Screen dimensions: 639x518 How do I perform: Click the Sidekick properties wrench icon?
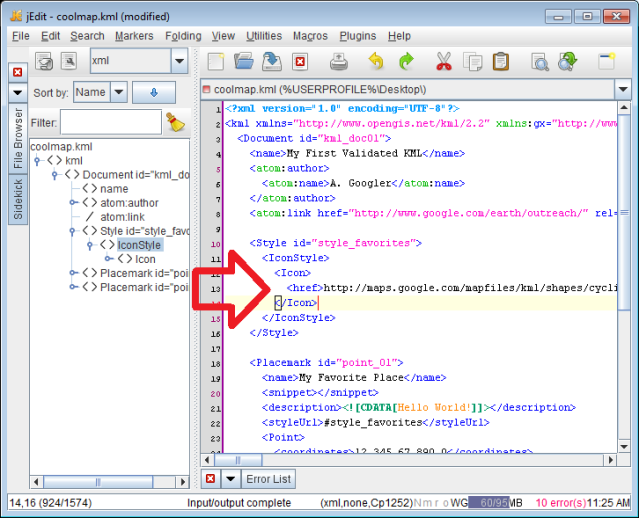[69, 62]
